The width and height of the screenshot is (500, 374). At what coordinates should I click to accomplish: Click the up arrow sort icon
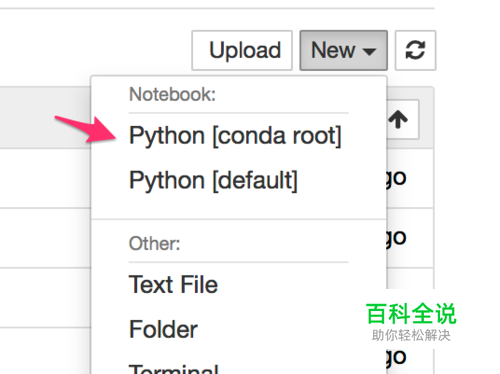point(398,119)
